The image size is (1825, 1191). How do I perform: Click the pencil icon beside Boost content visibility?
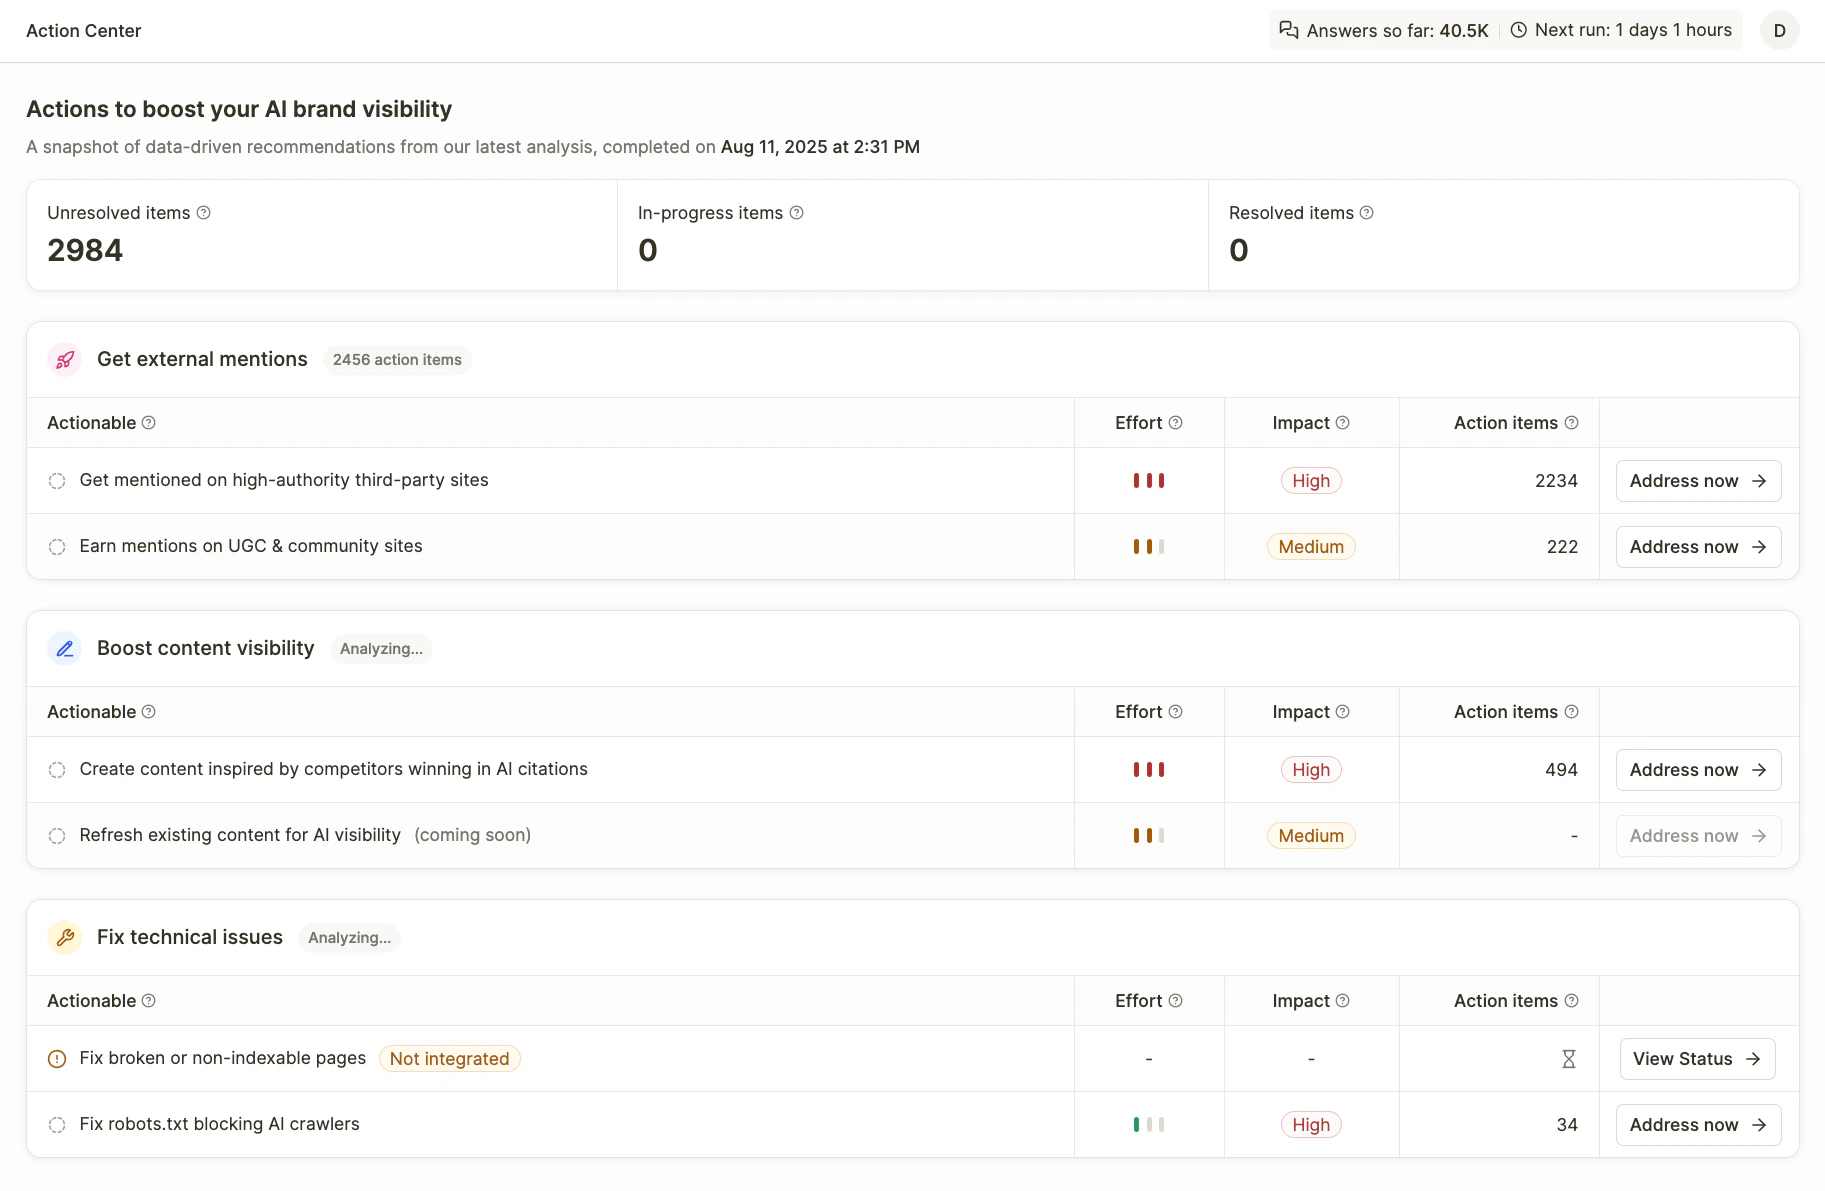click(65, 649)
